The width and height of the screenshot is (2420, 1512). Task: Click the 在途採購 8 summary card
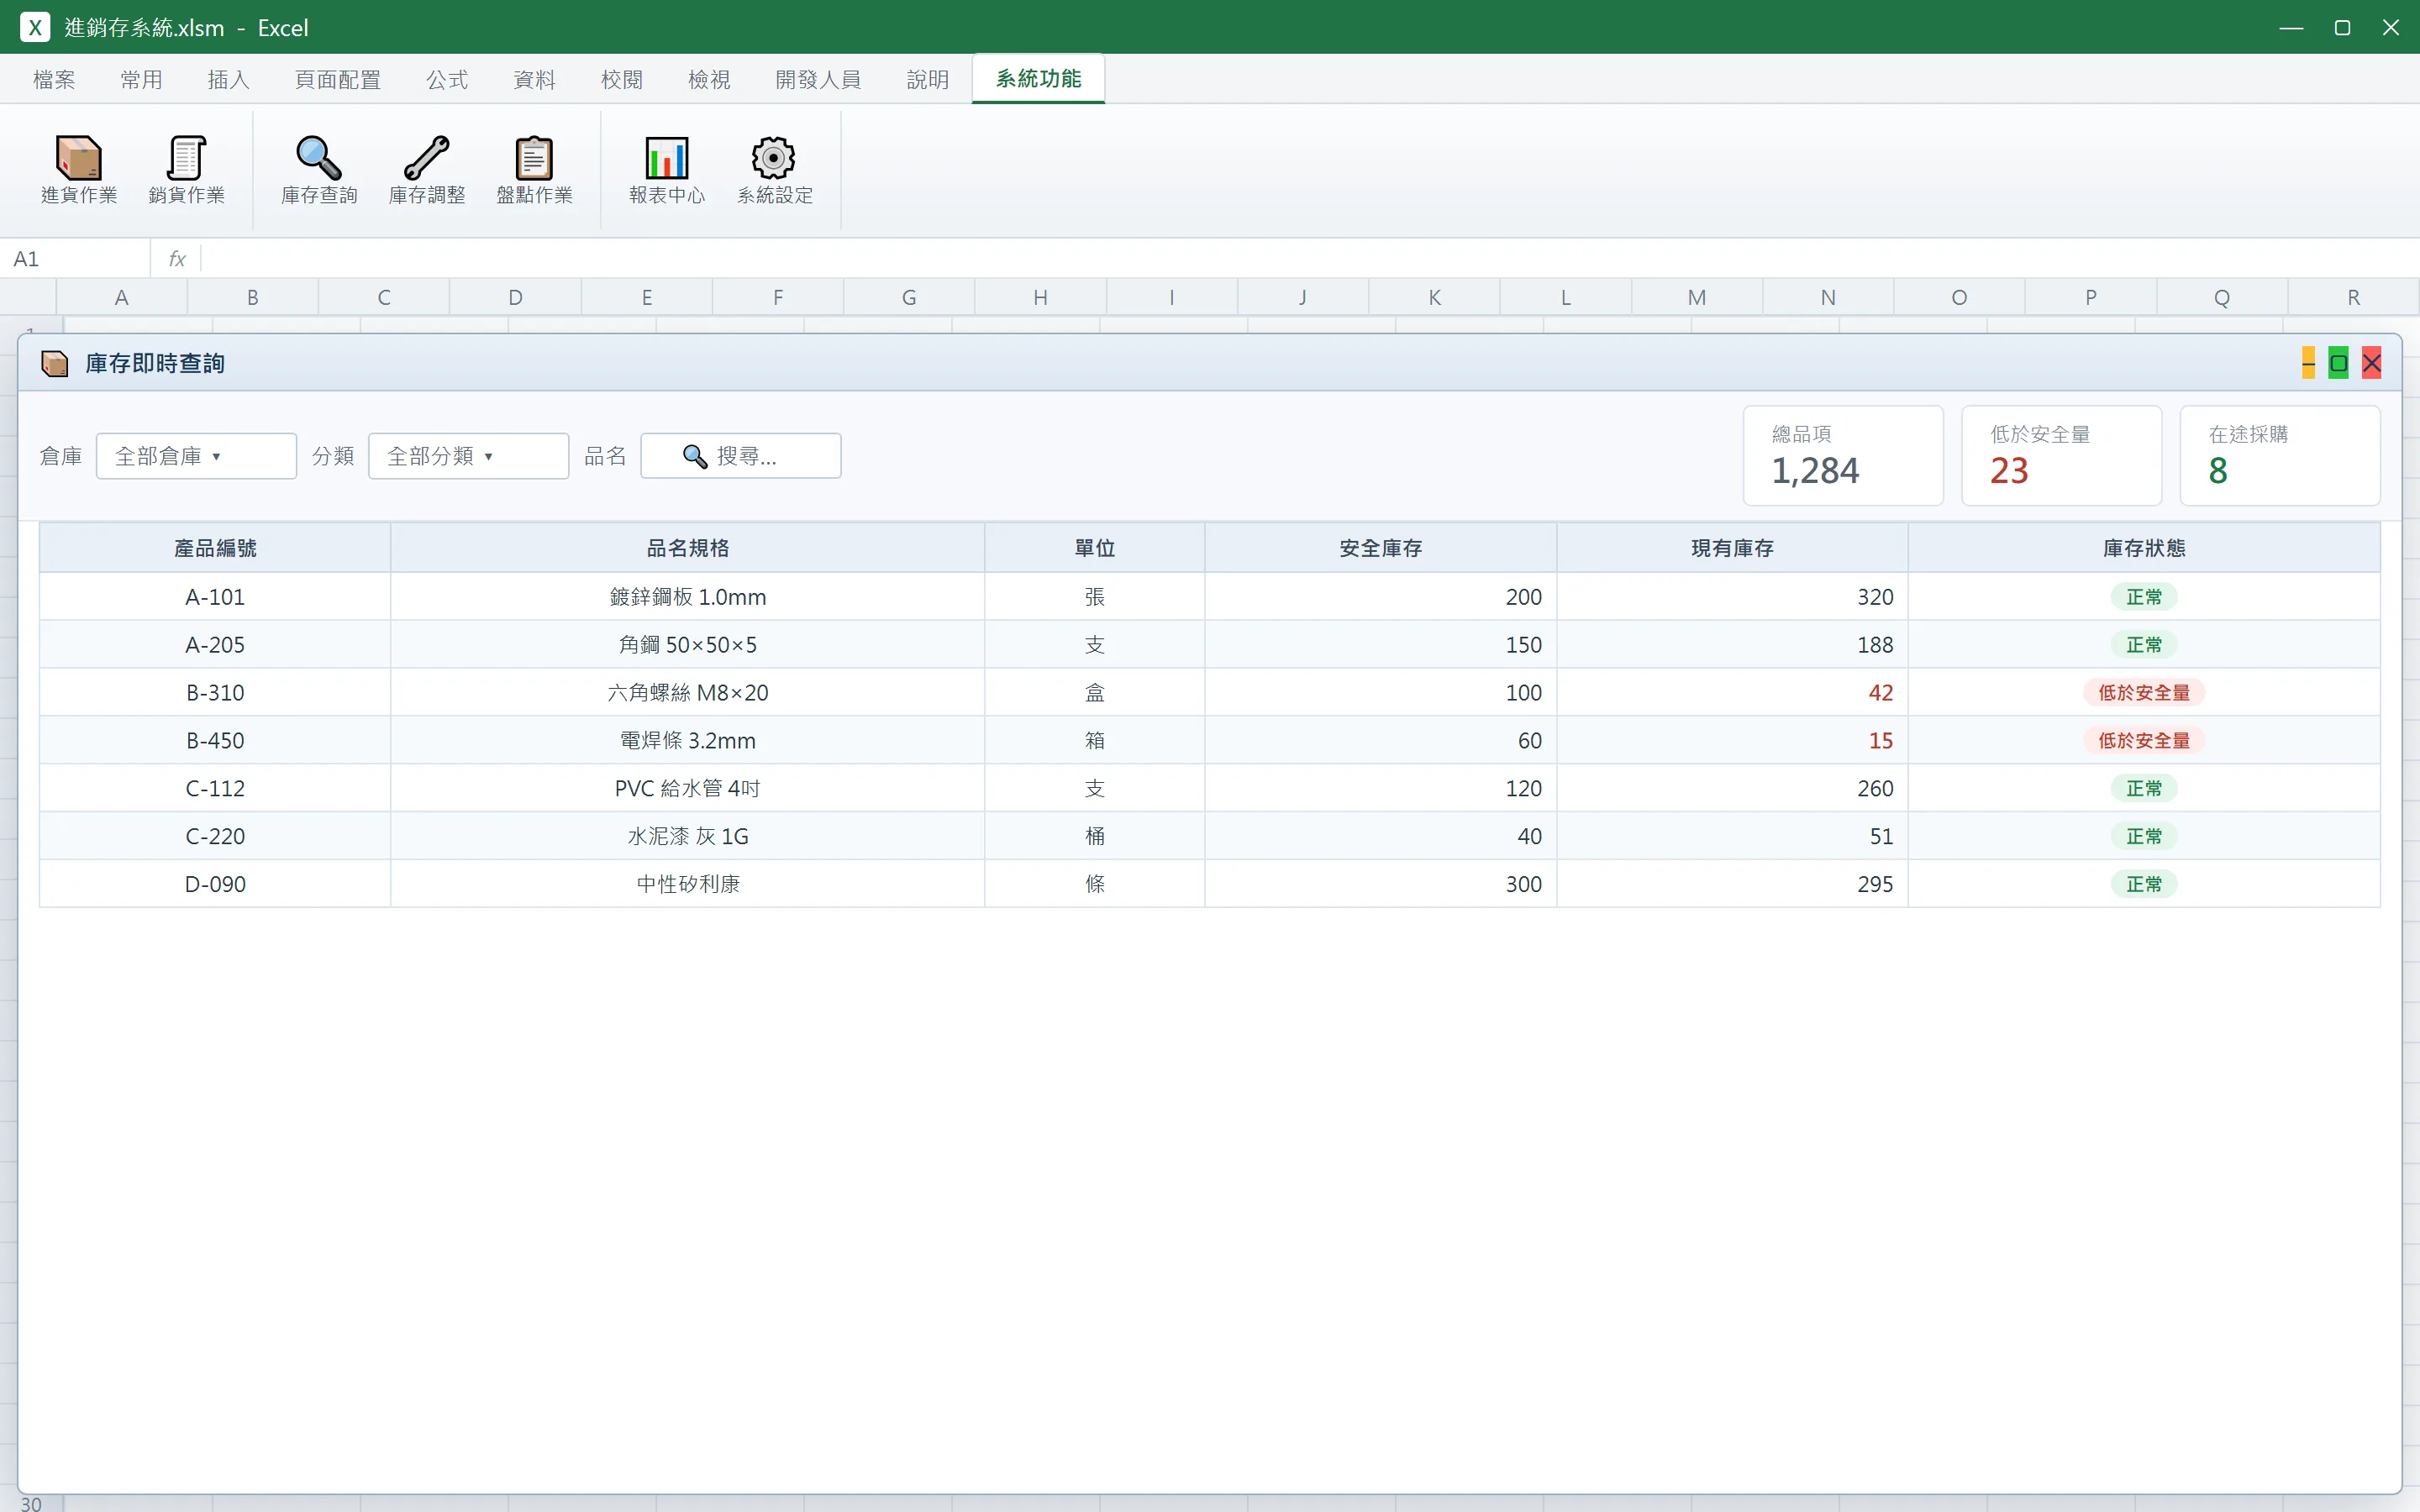2280,455
